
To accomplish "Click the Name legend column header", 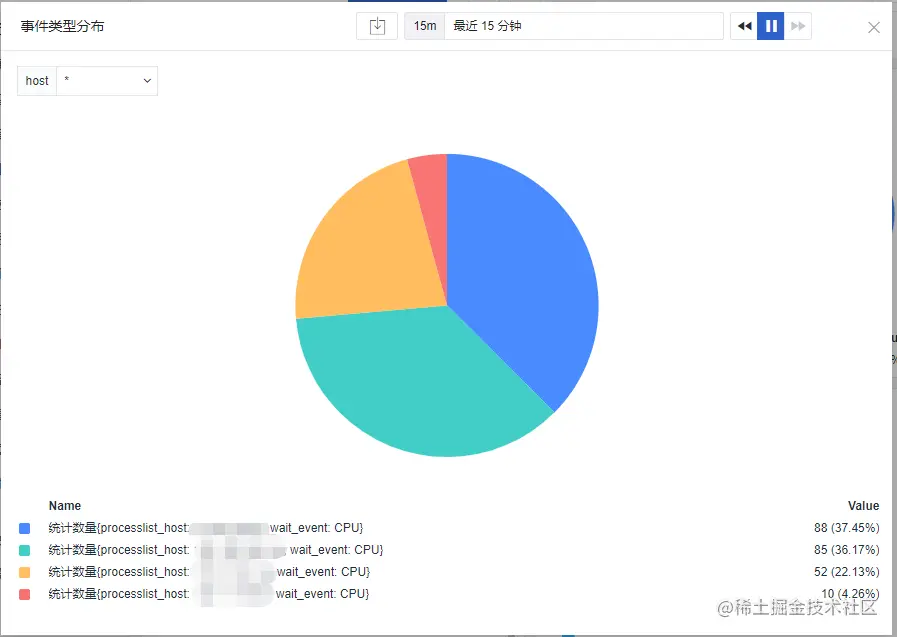I will tap(65, 505).
